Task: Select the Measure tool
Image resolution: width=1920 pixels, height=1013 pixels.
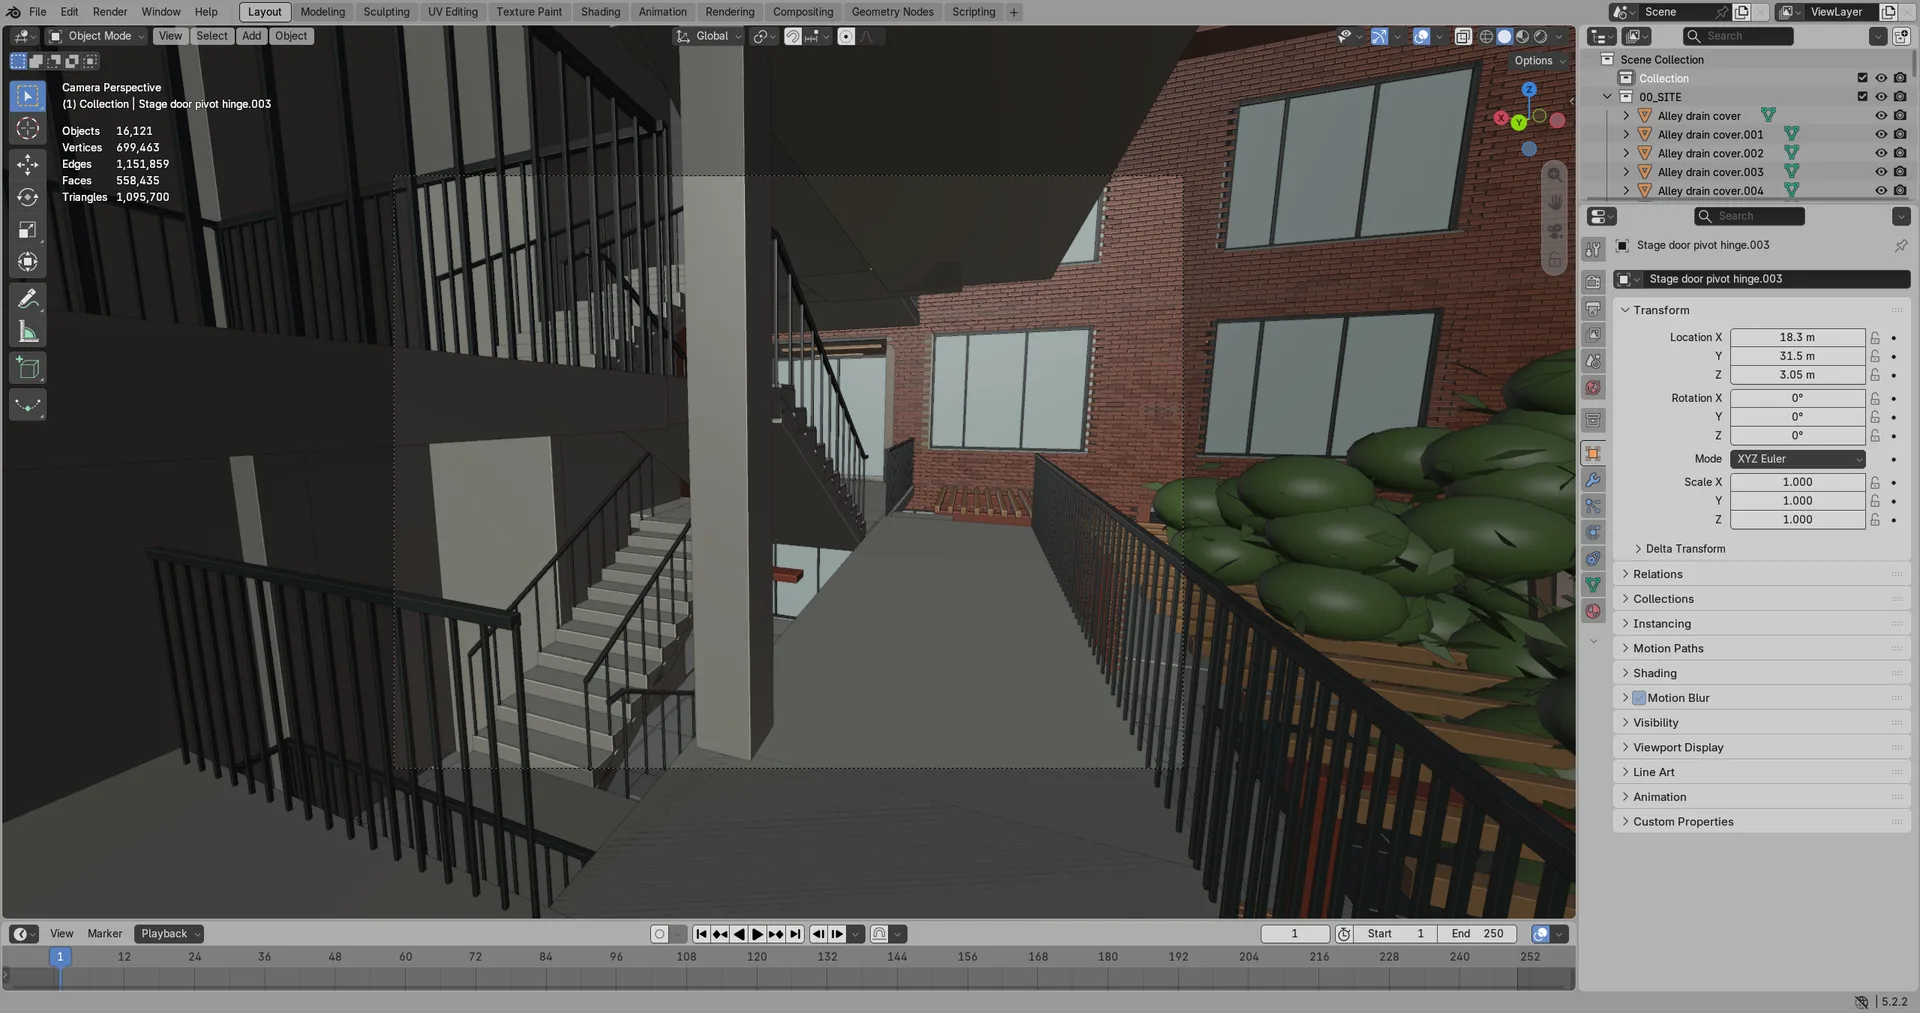Action: coord(28,332)
